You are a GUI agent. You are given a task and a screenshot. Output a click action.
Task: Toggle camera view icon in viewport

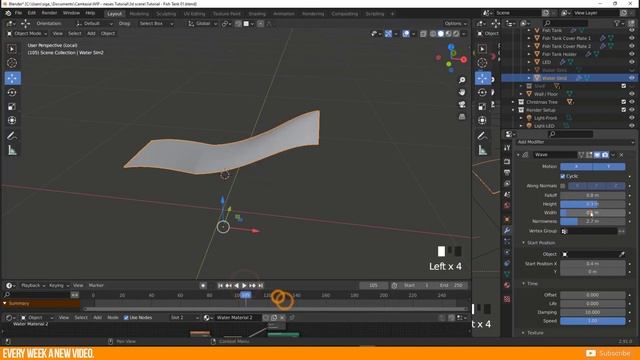462,104
